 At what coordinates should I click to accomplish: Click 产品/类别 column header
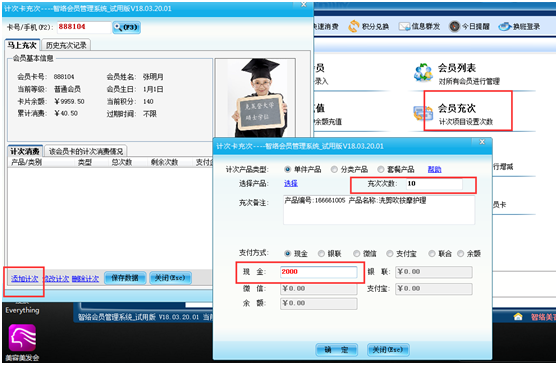coord(26,162)
